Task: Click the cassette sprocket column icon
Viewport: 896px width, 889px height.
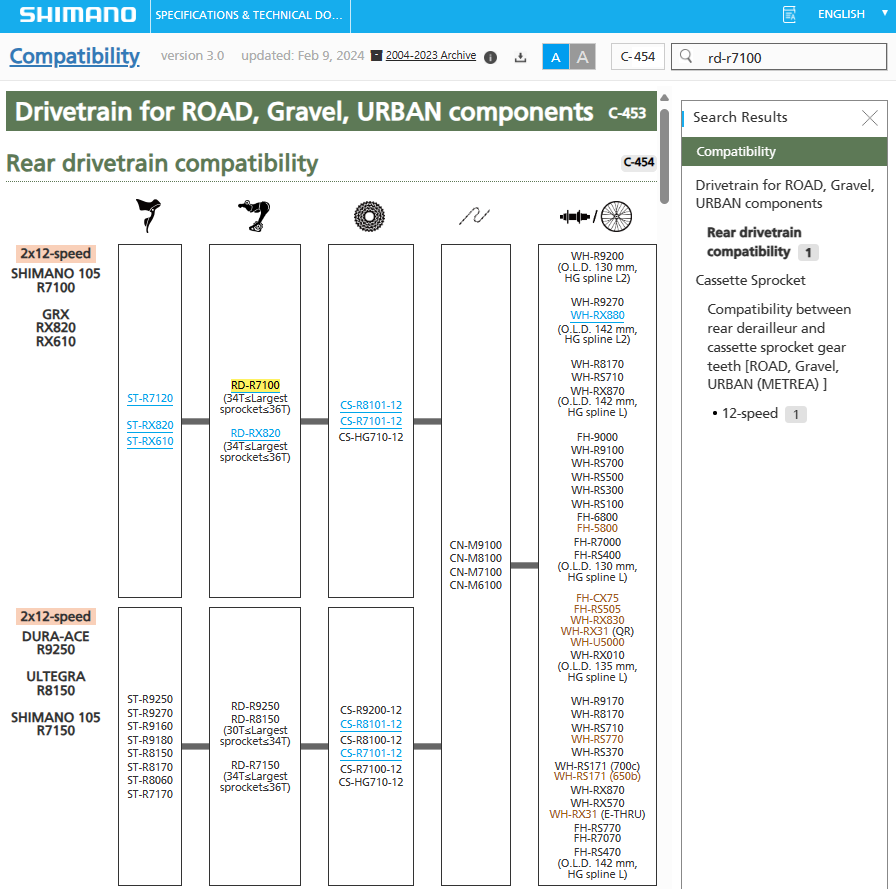Action: tap(369, 217)
